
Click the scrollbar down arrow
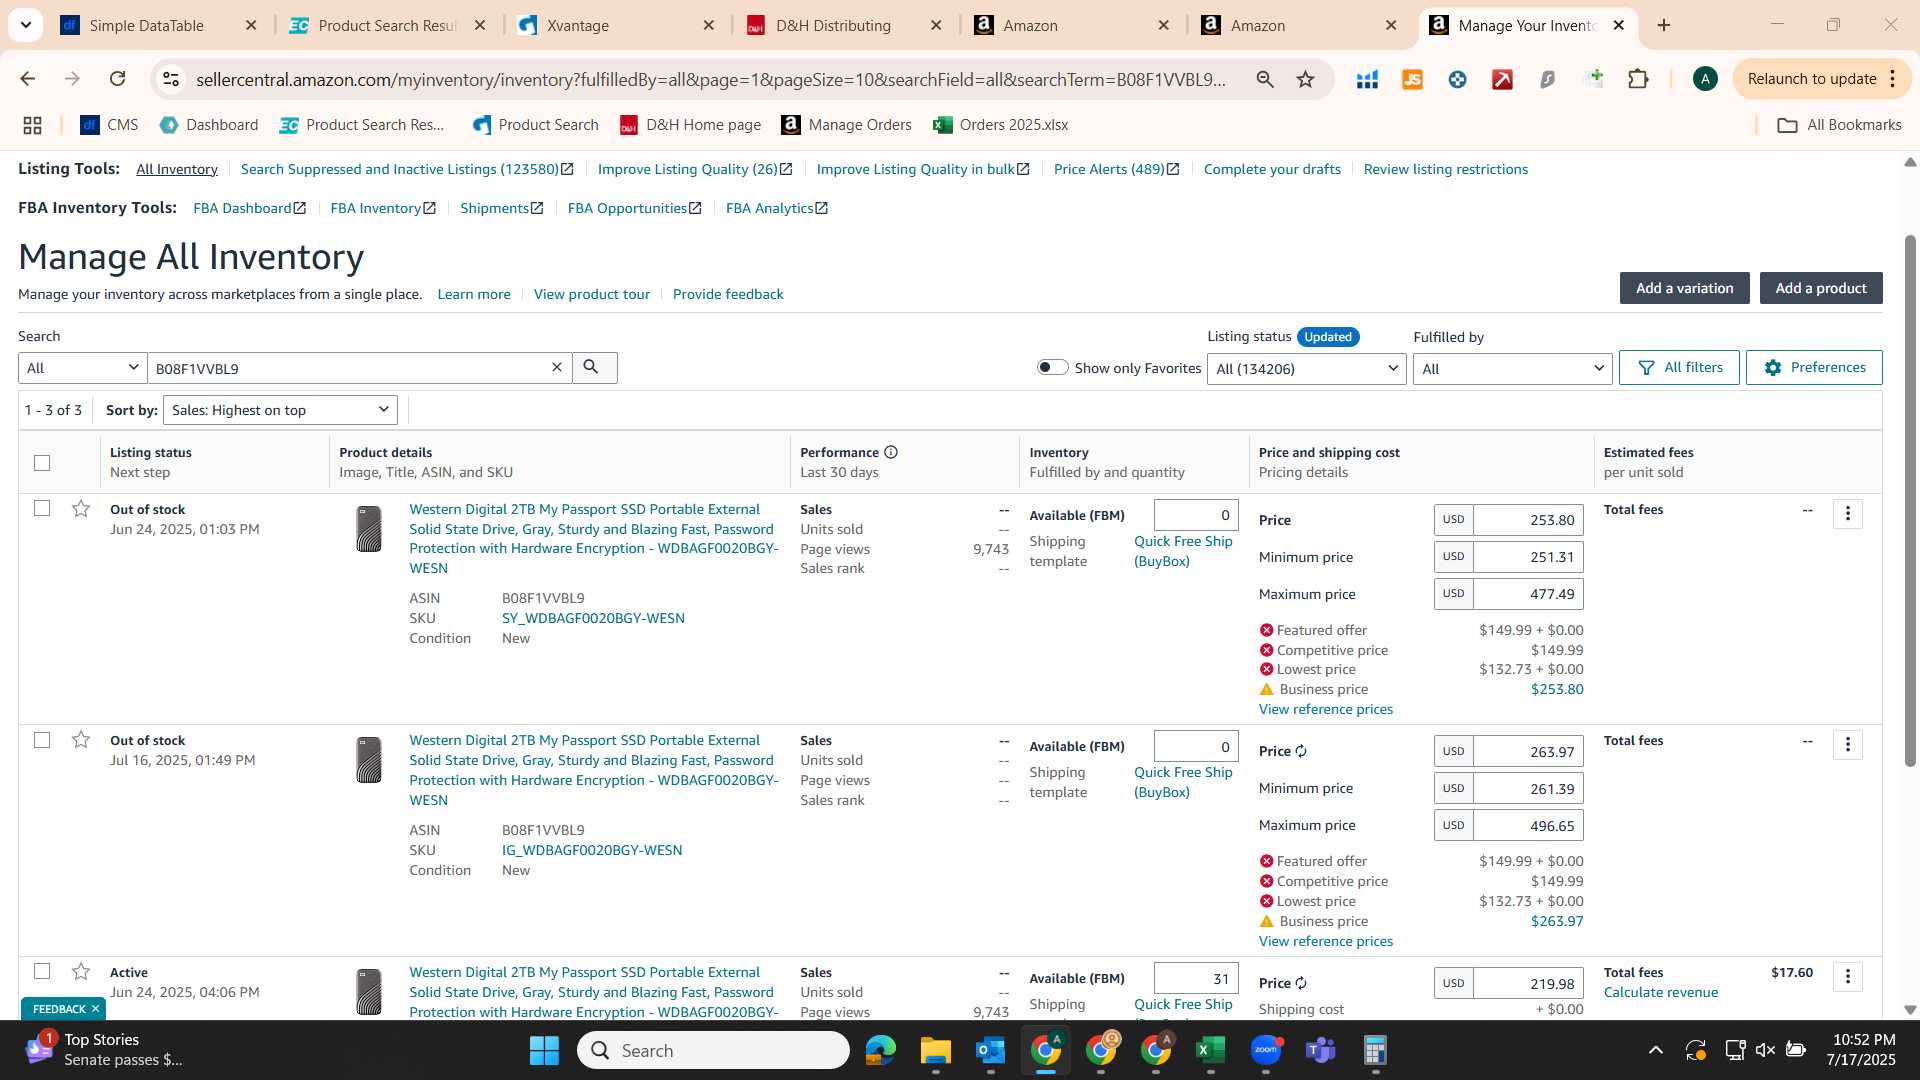[x=1910, y=1010]
